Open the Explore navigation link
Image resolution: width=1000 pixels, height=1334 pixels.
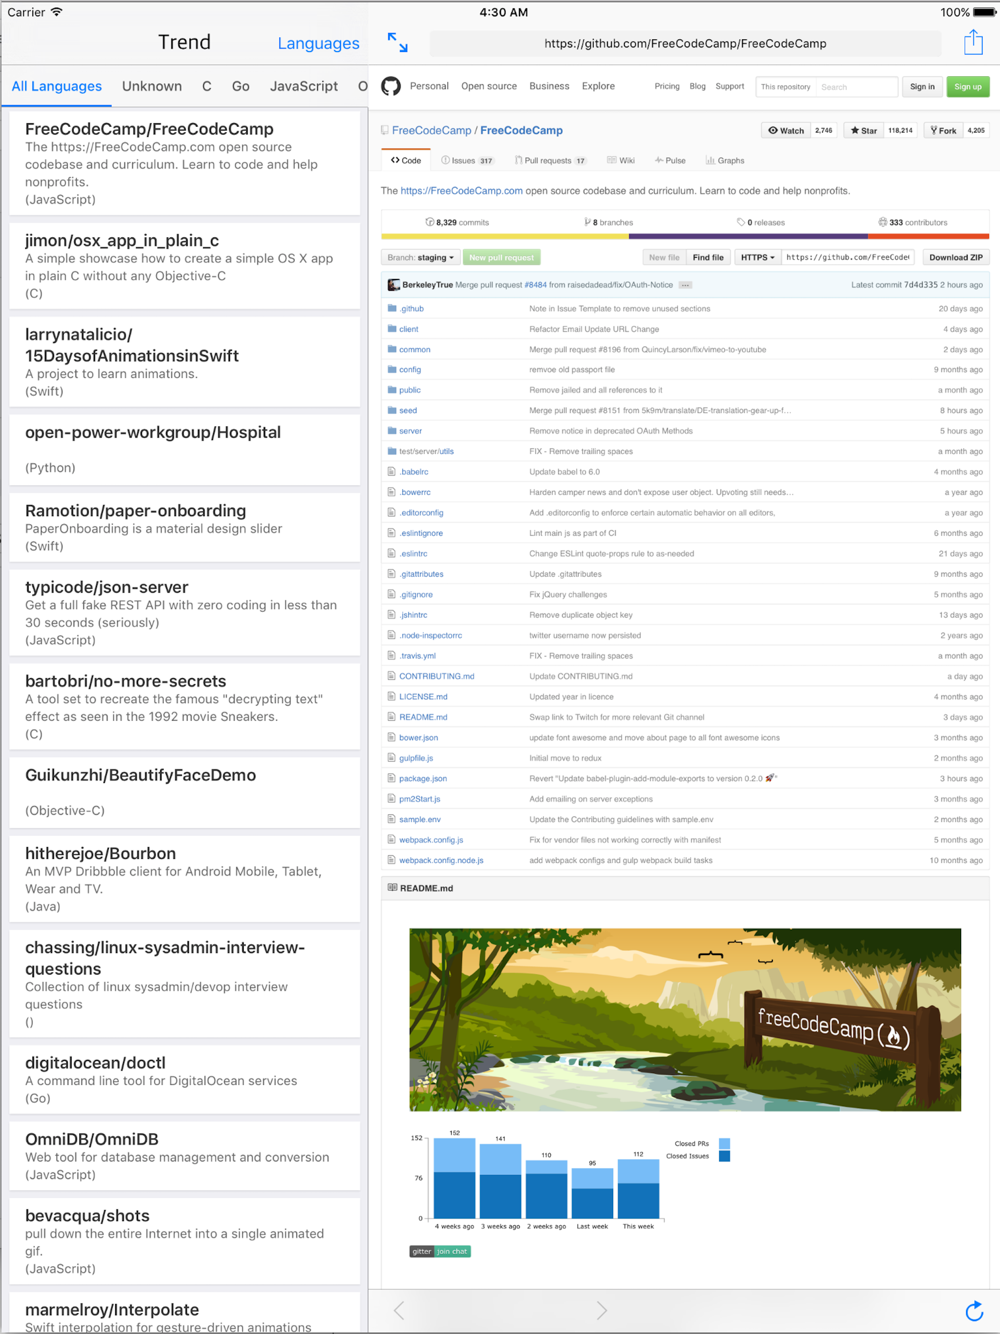(x=598, y=86)
